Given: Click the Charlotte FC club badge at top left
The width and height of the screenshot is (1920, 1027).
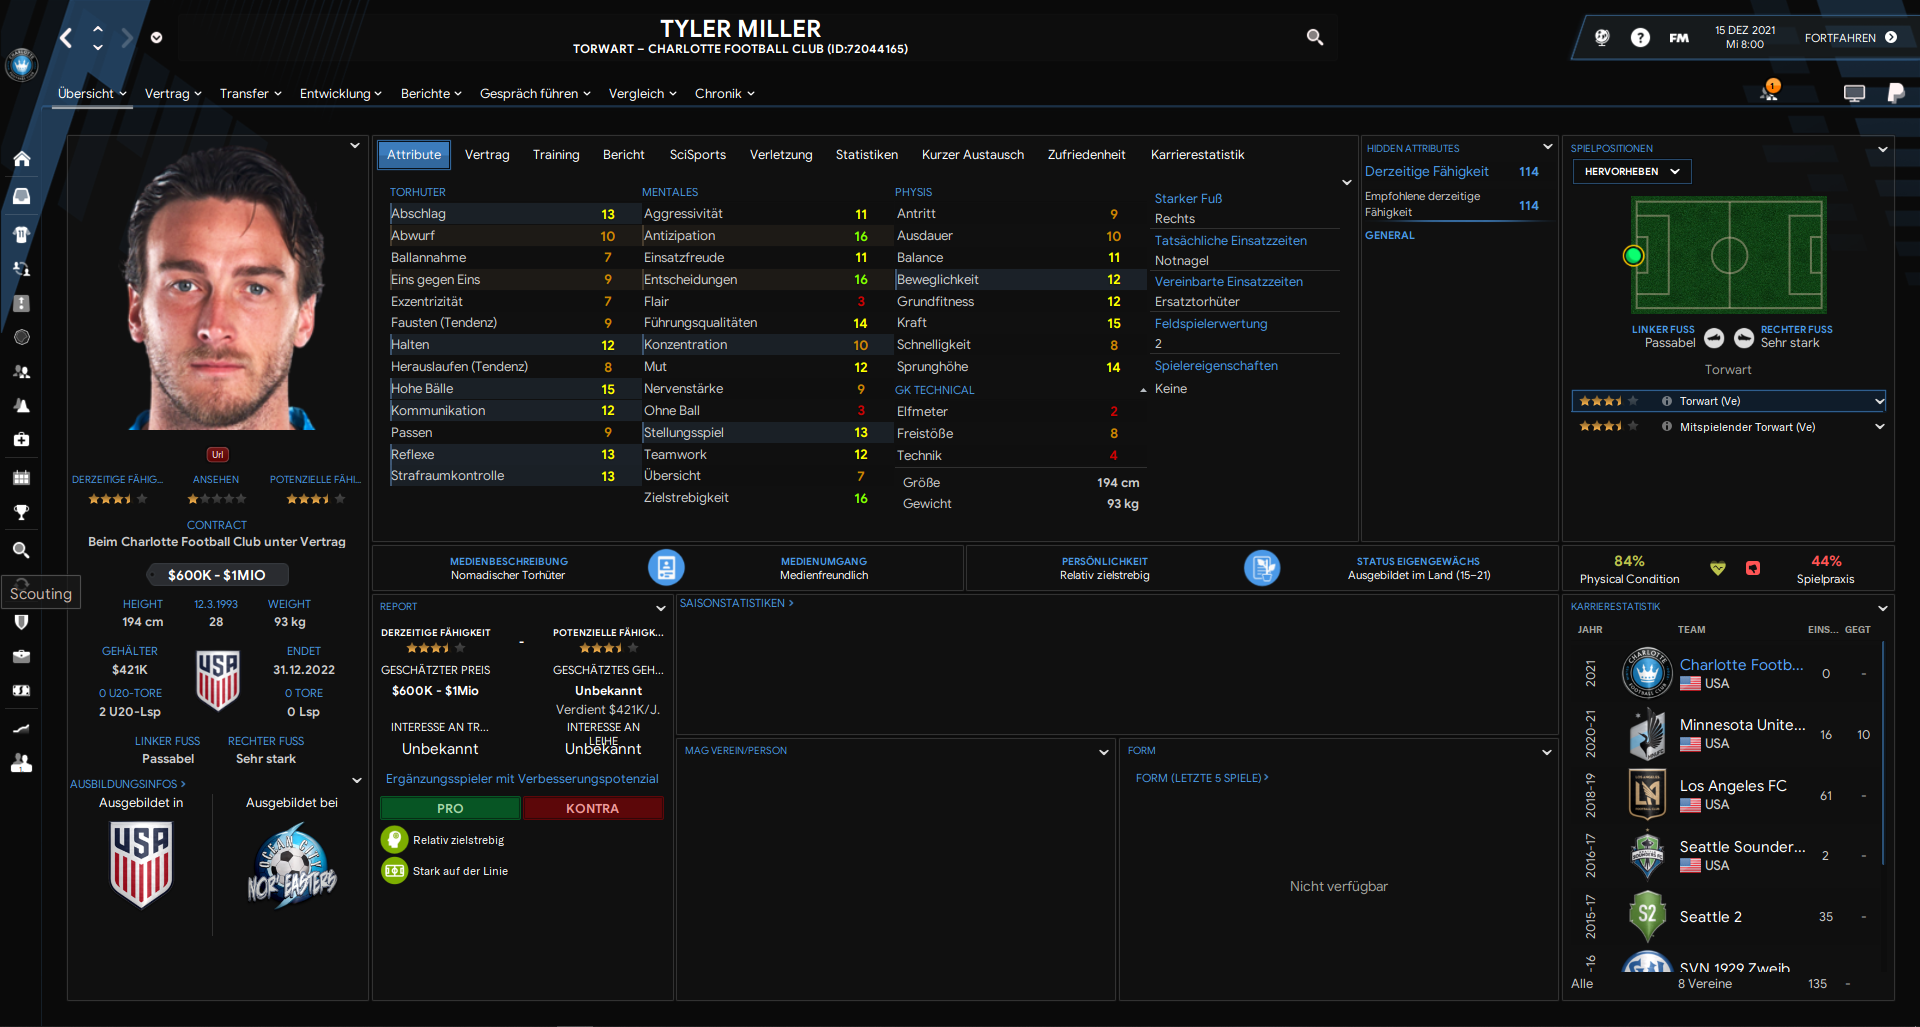Looking at the screenshot, I should click(21, 65).
